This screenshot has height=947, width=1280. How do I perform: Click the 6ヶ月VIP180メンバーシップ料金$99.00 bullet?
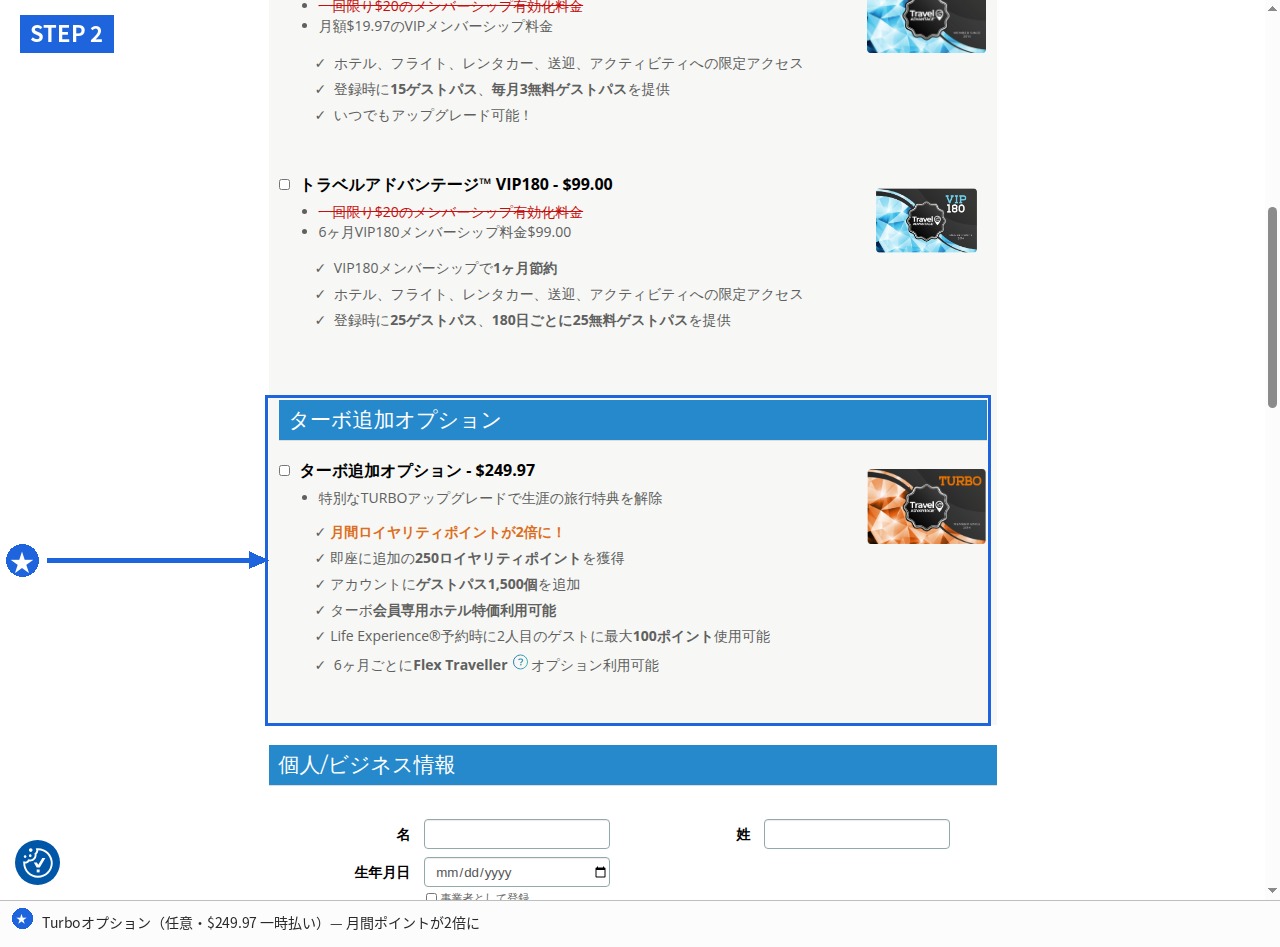tap(445, 232)
